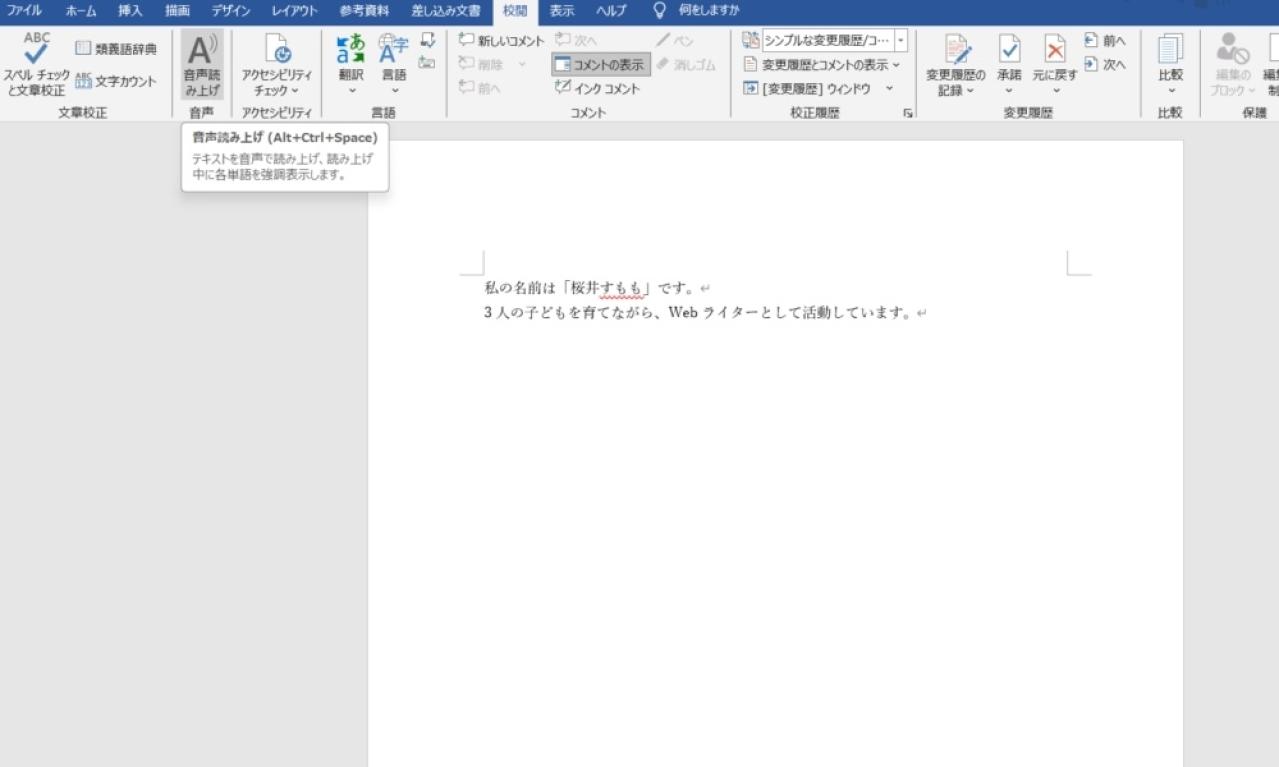This screenshot has height=767, width=1279.
Task: Click the アクセシビリティ チェック document icon
Action: (277, 49)
